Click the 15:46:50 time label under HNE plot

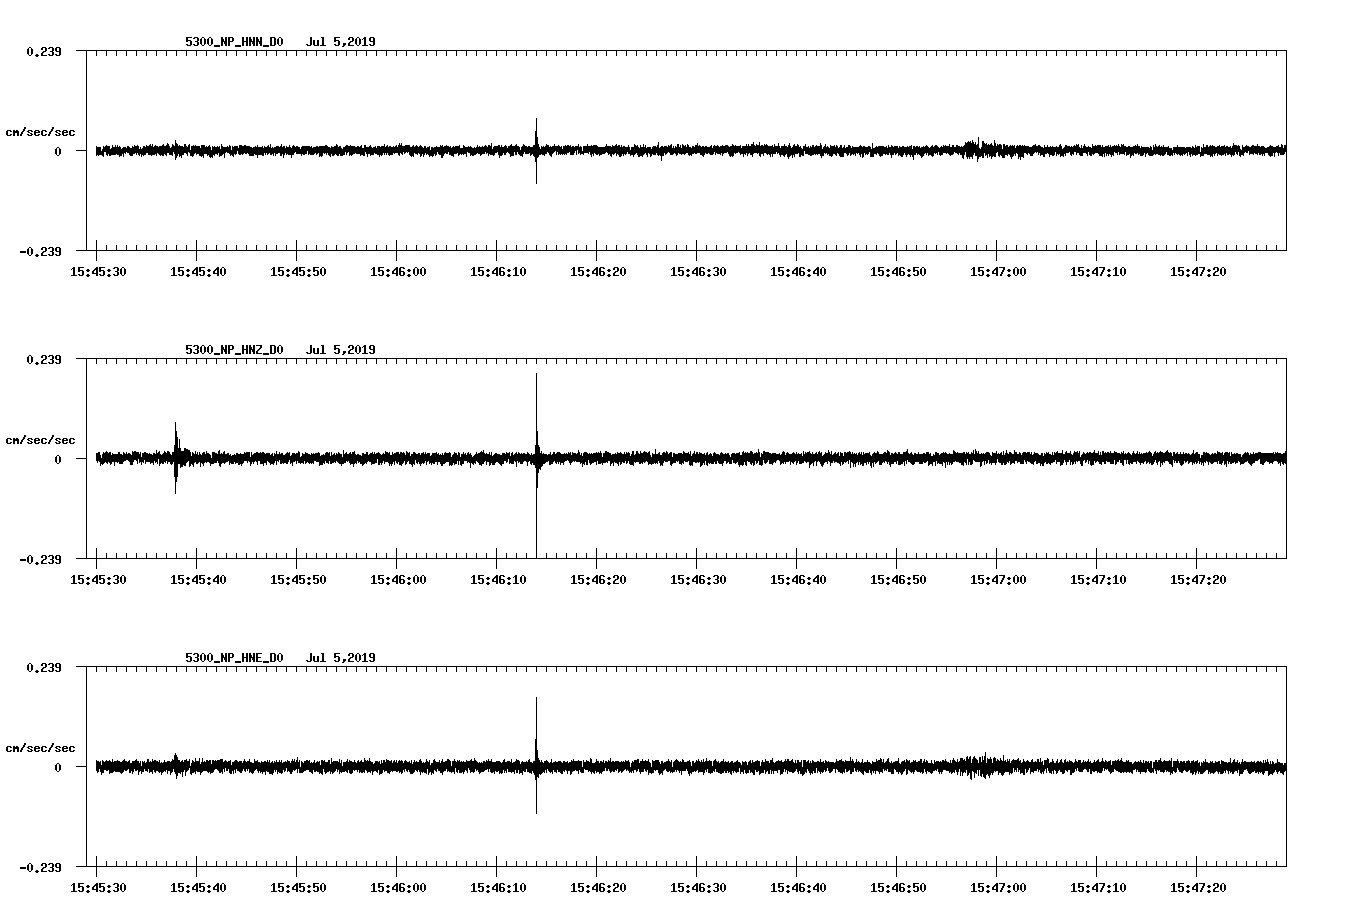898,887
